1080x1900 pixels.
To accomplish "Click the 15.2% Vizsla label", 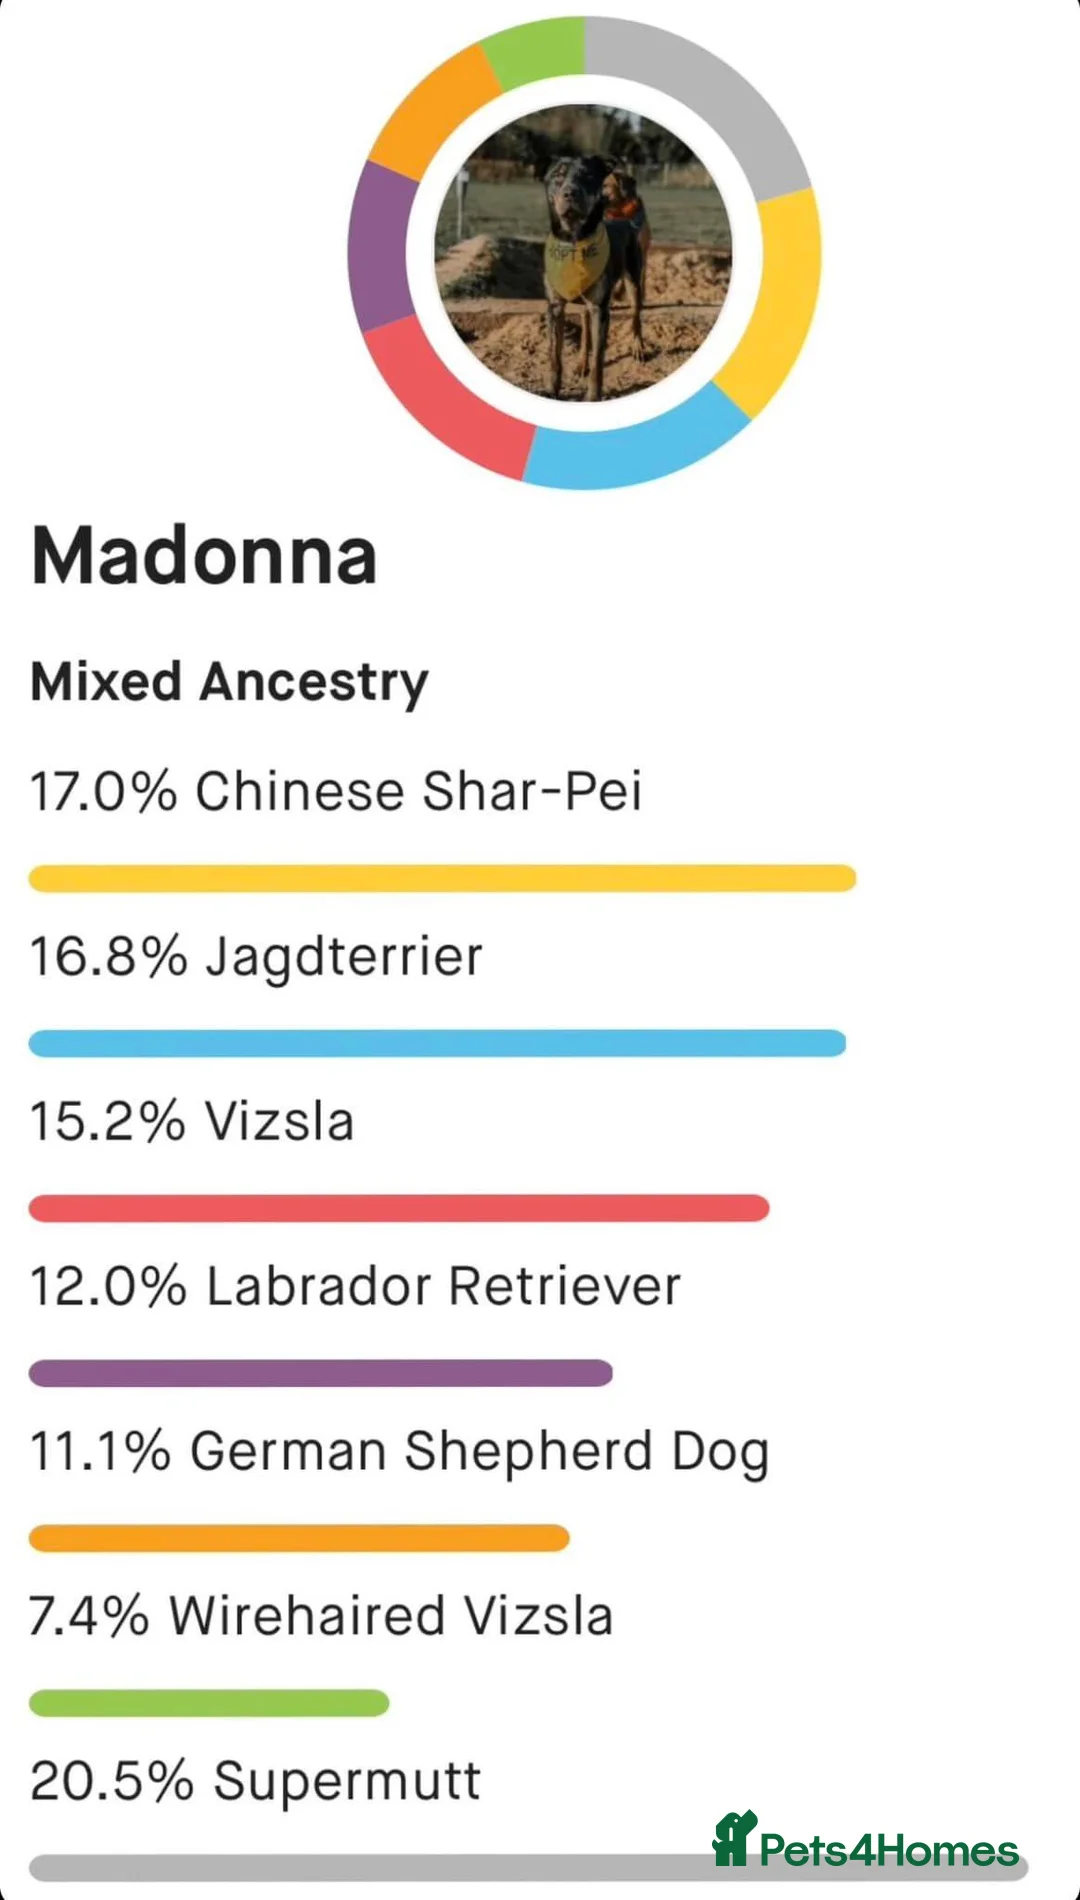I will coord(190,1122).
